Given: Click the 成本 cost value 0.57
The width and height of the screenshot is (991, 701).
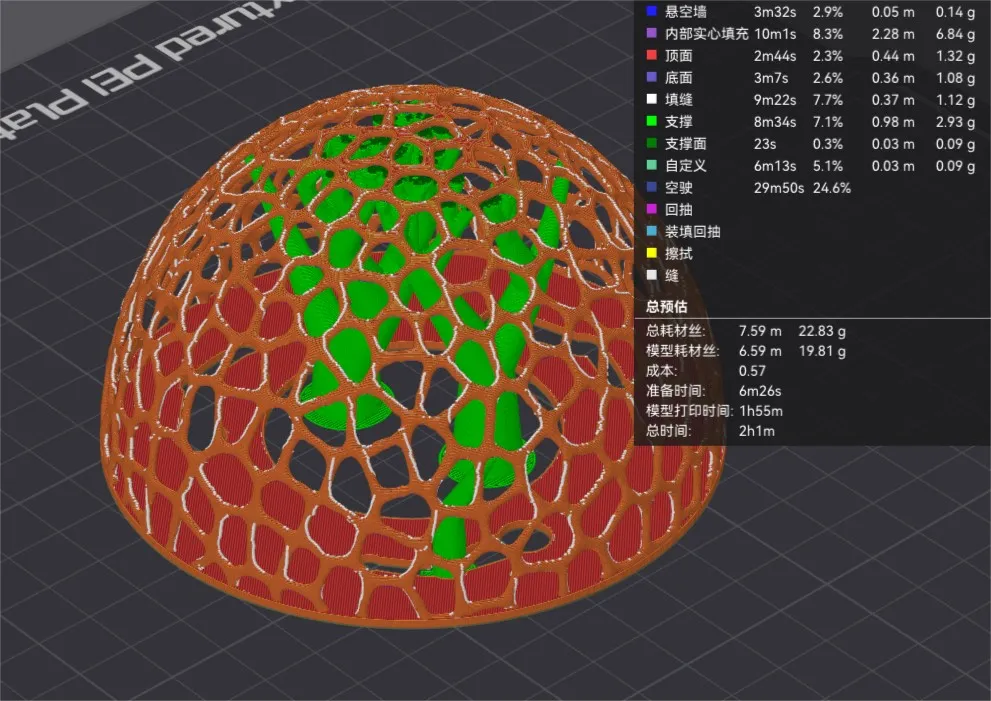Looking at the screenshot, I should tap(752, 371).
